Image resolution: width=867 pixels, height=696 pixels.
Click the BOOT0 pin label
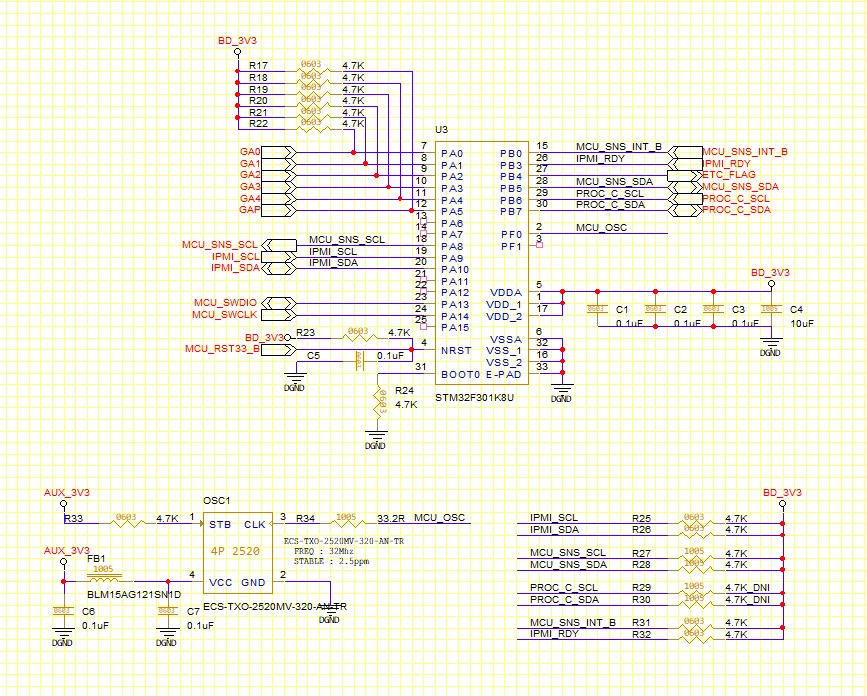pos(461,374)
